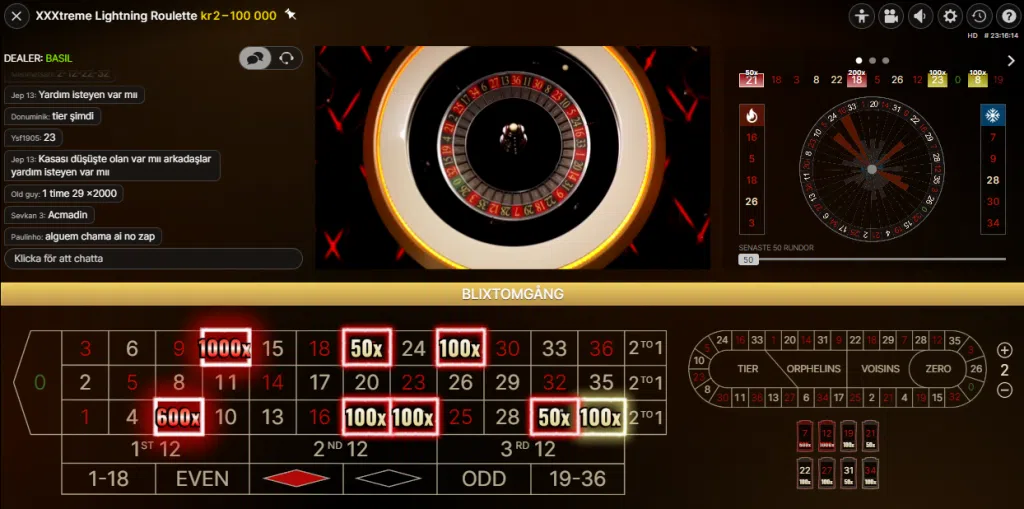Screen dimensions: 1024x509
Task: Adjust the 'Senaste 50 rundor' slider handle
Action: (x=748, y=259)
